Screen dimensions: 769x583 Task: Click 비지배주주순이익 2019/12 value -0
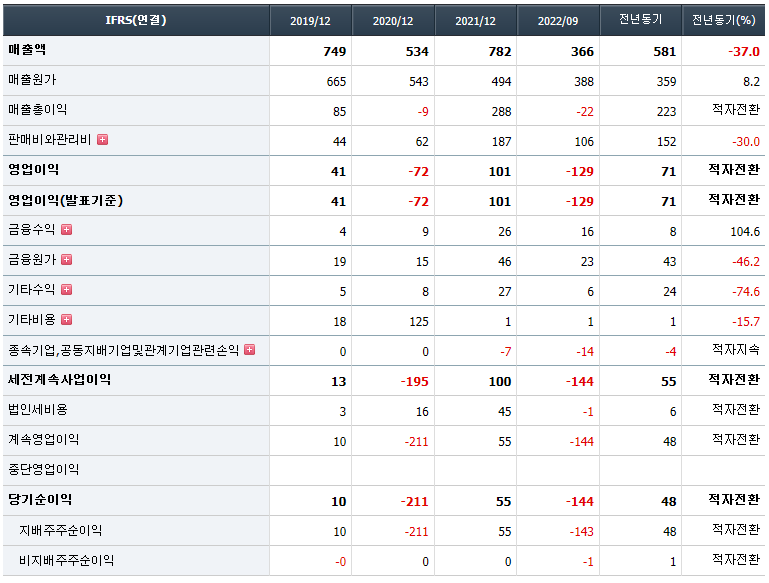(340, 561)
